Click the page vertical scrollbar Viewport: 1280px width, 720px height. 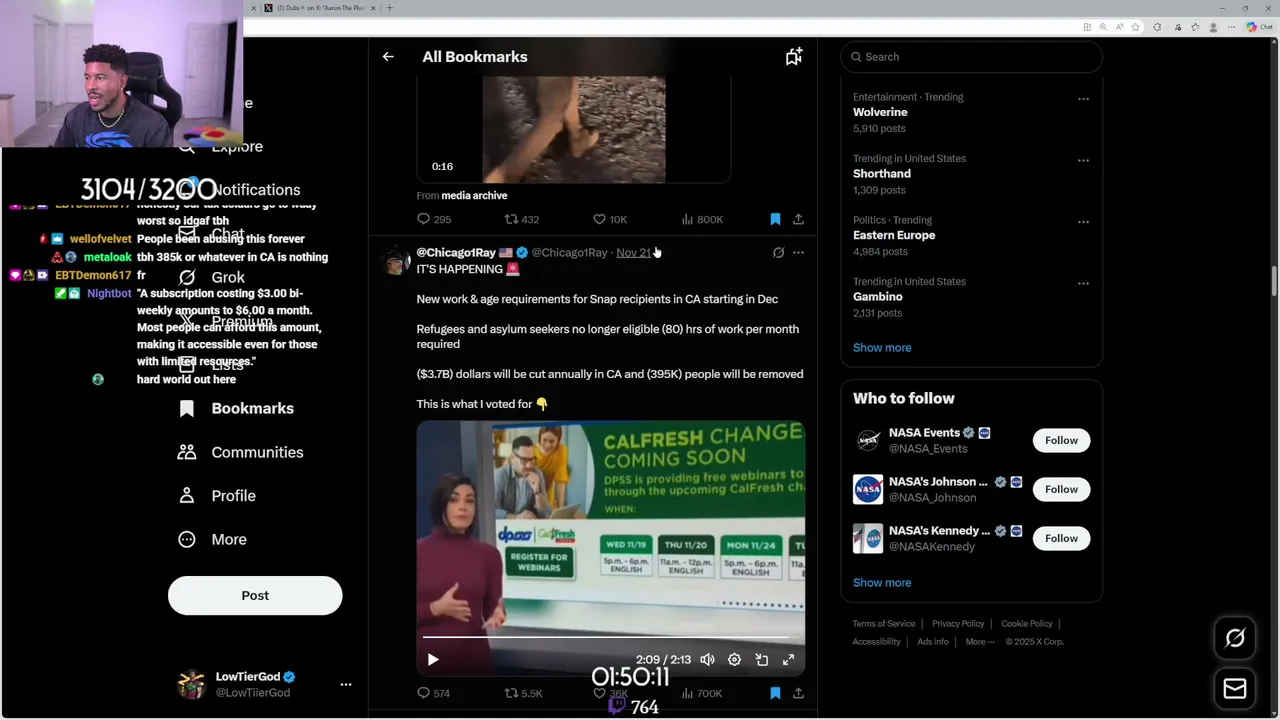click(x=1274, y=282)
